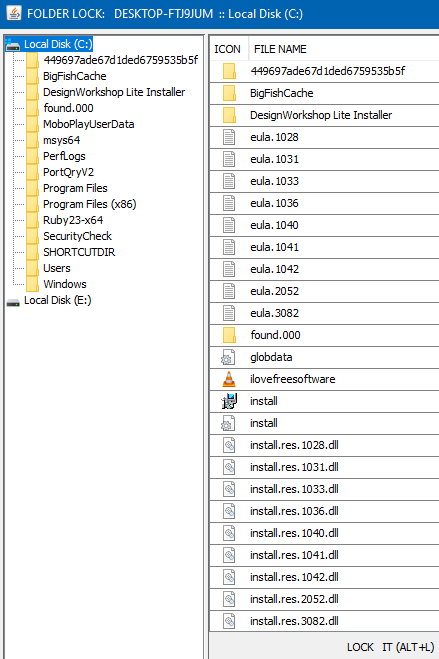Click document icon of eula.1040
This screenshot has height=659, width=439.
pyautogui.click(x=229, y=225)
